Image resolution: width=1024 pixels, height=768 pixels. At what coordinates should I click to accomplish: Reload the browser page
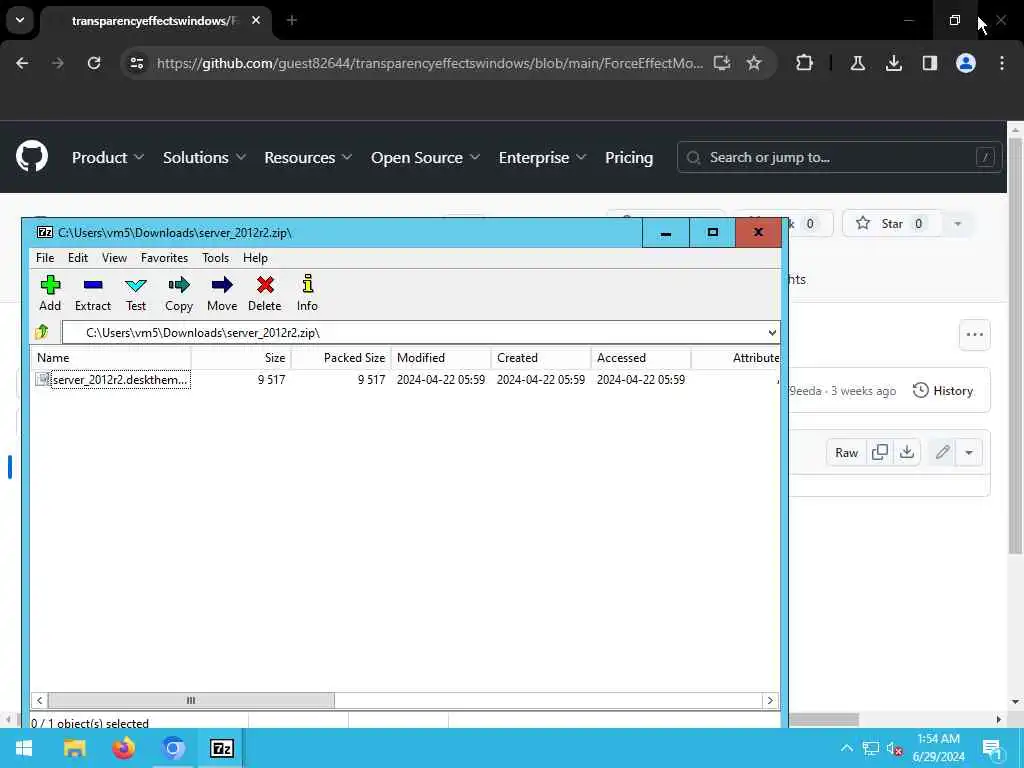pos(94,63)
